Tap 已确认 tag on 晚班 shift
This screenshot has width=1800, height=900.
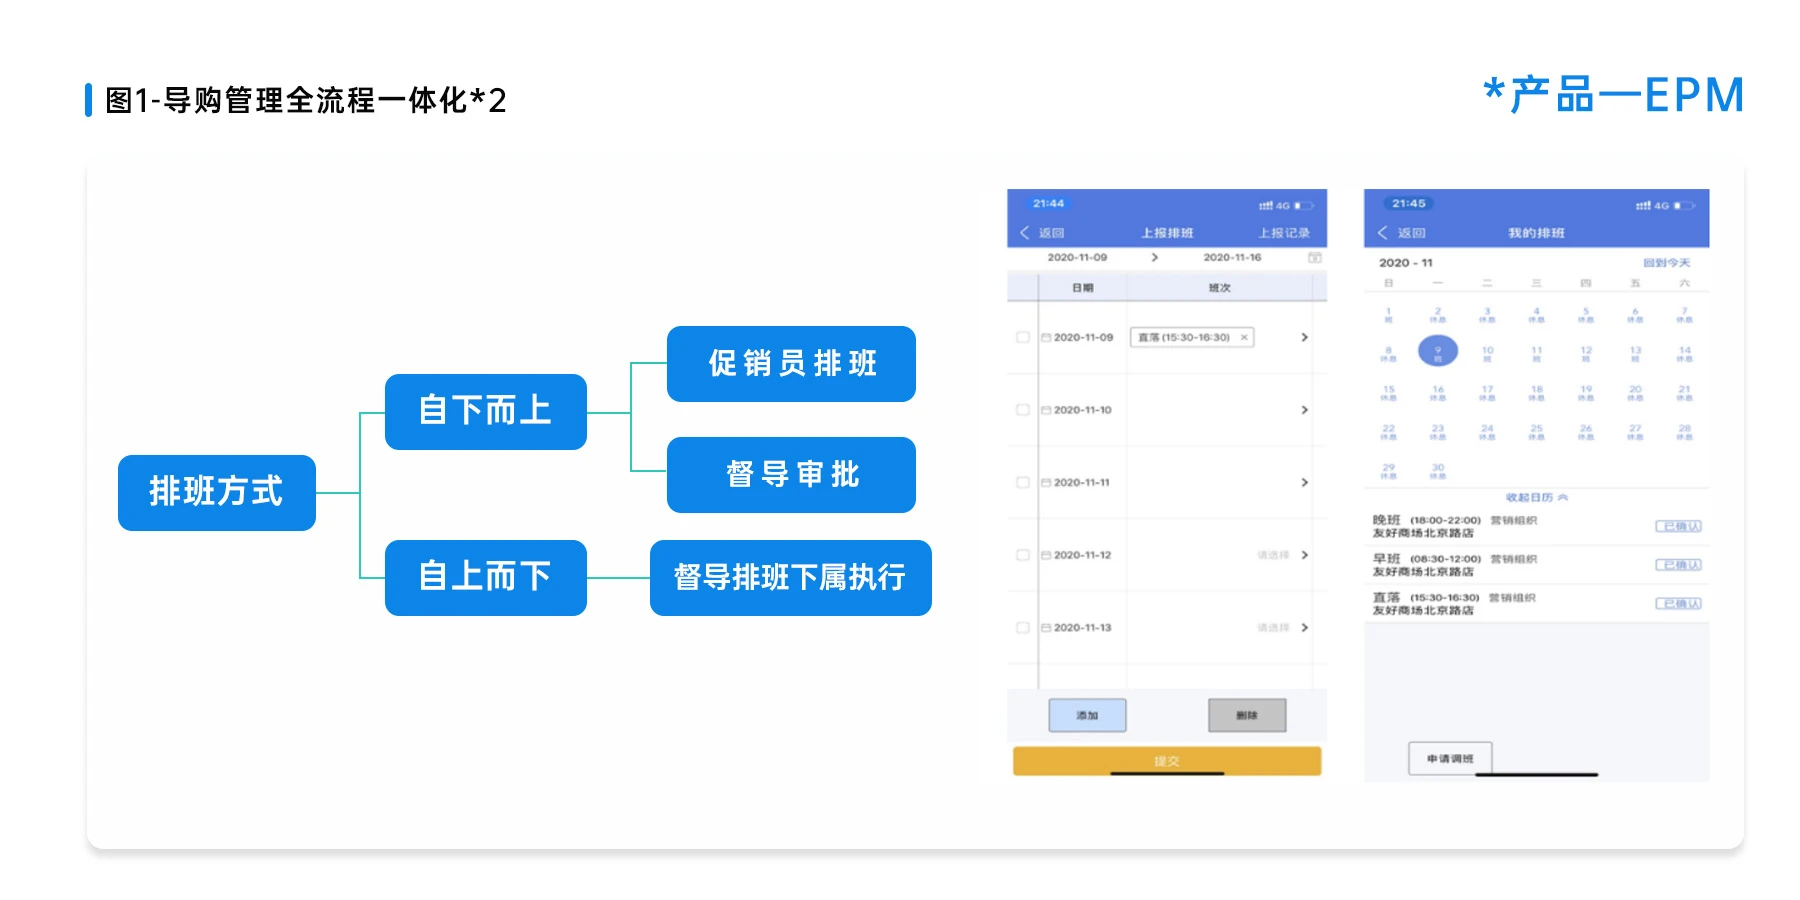1679,527
